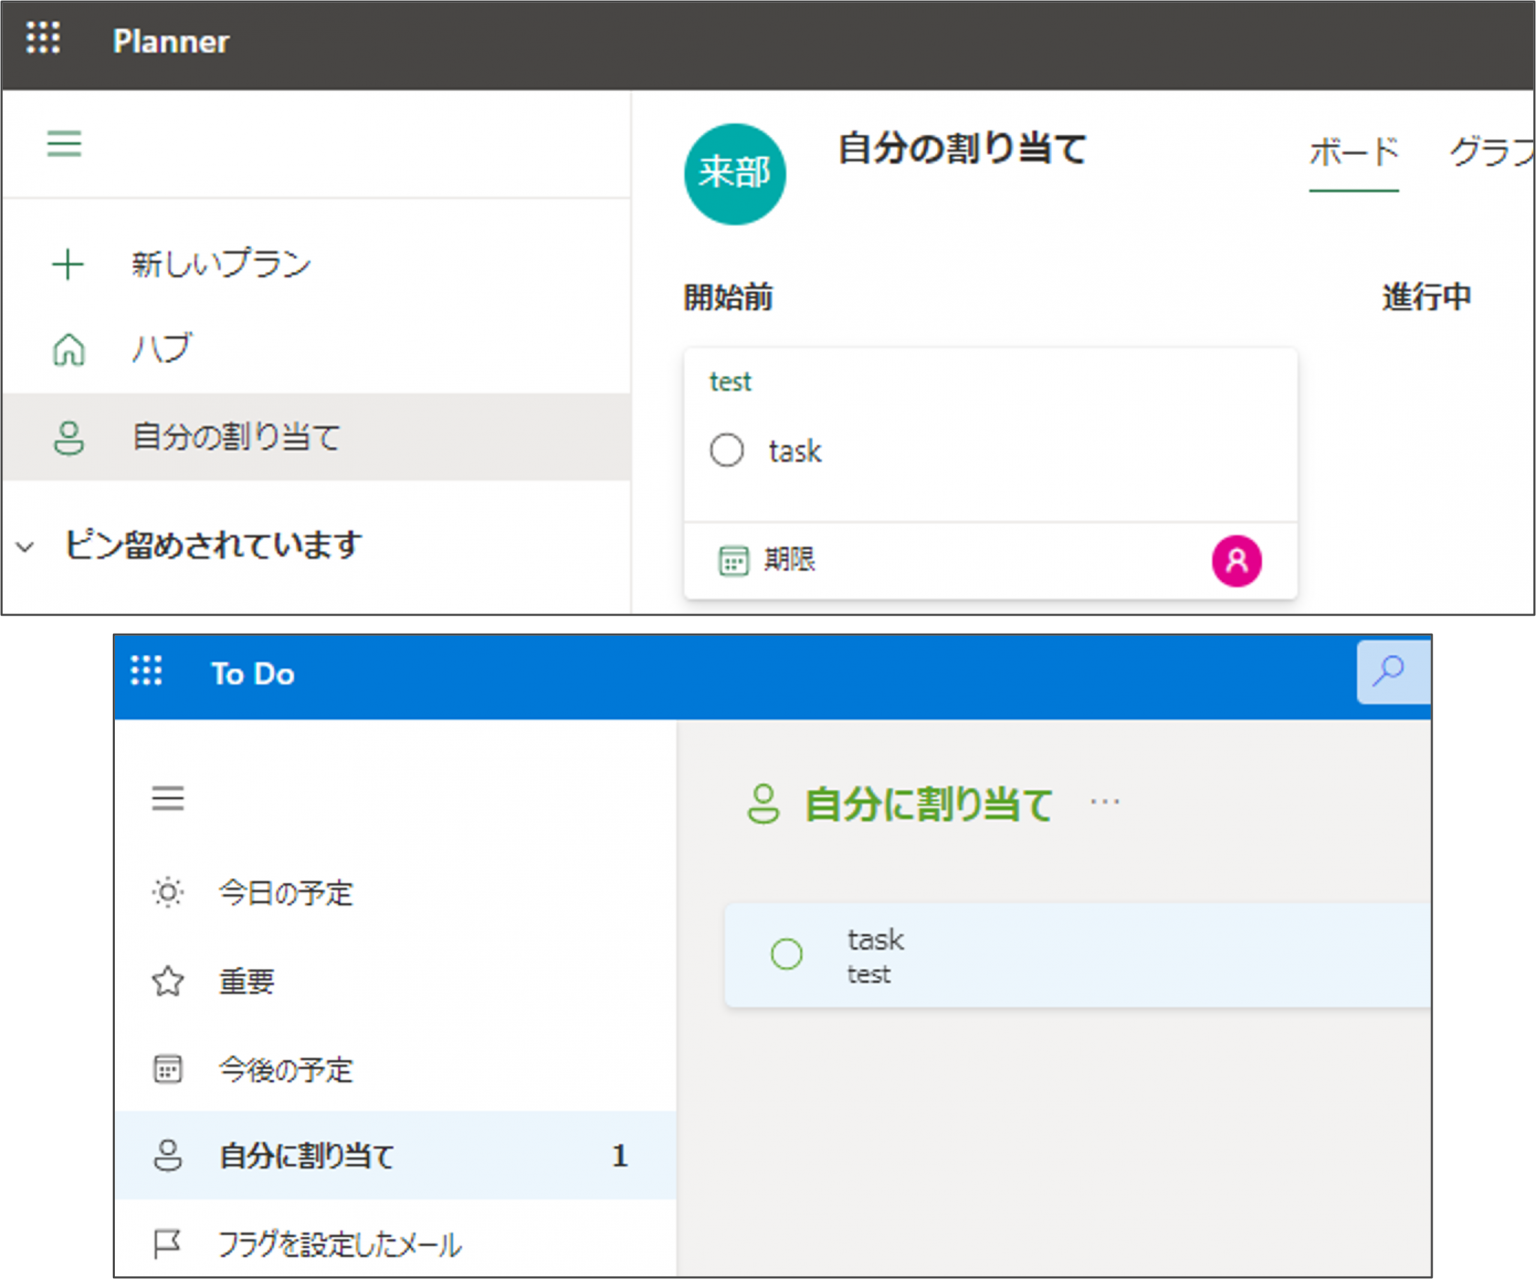The image size is (1536, 1279).
Task: Set 期限 due date on task card
Action: point(789,559)
